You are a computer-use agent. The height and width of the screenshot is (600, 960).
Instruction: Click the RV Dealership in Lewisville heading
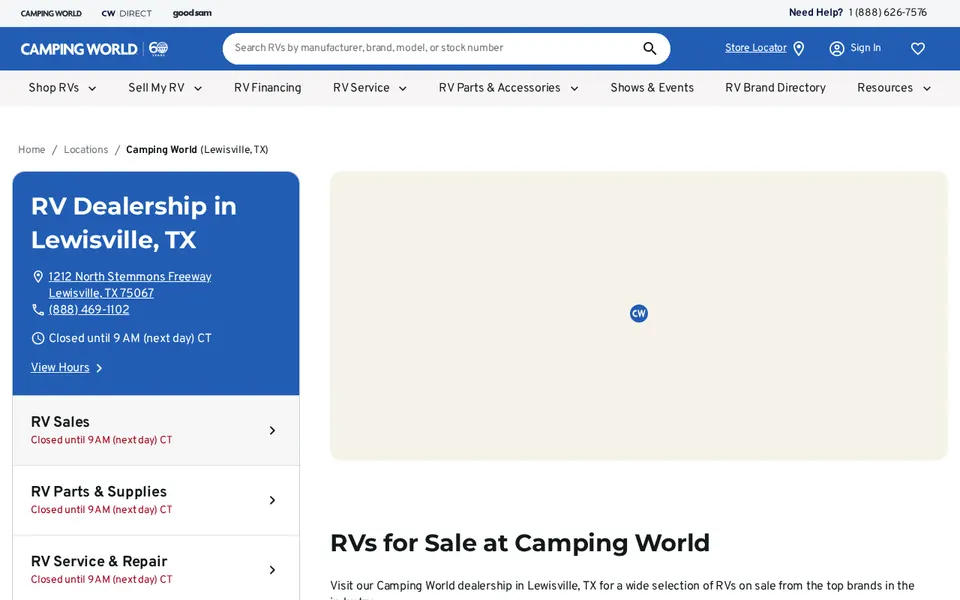(133, 223)
